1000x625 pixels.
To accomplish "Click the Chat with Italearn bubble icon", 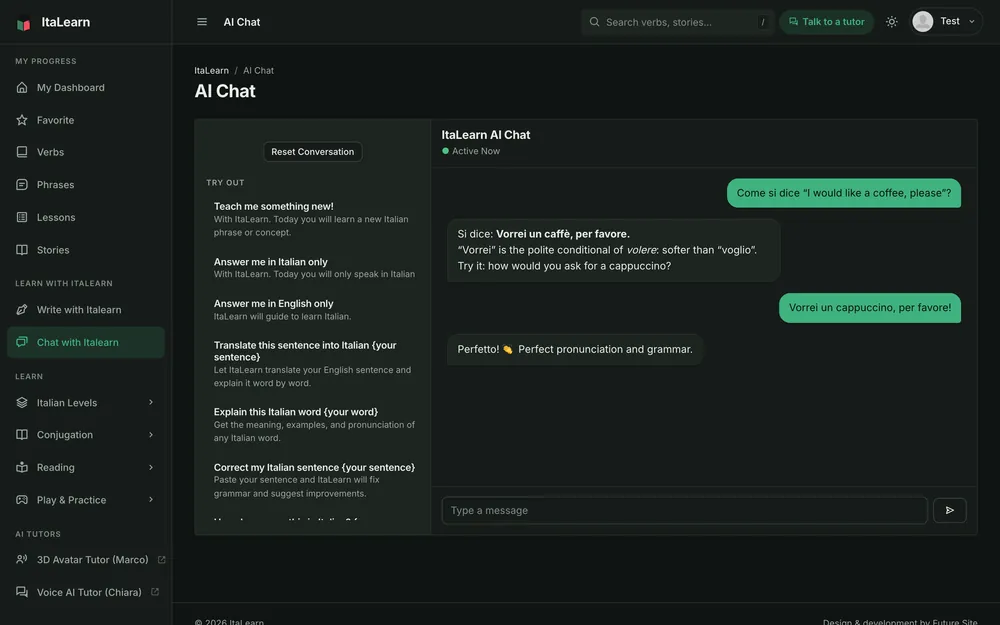I will (x=22, y=342).
